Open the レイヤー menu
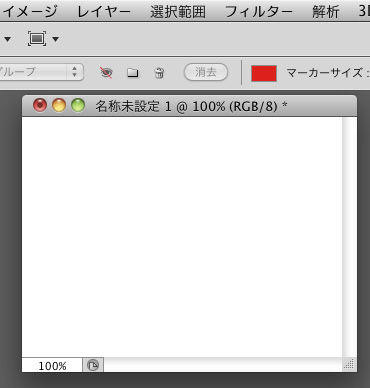Screen dimensions: 370x388 [x=104, y=12]
